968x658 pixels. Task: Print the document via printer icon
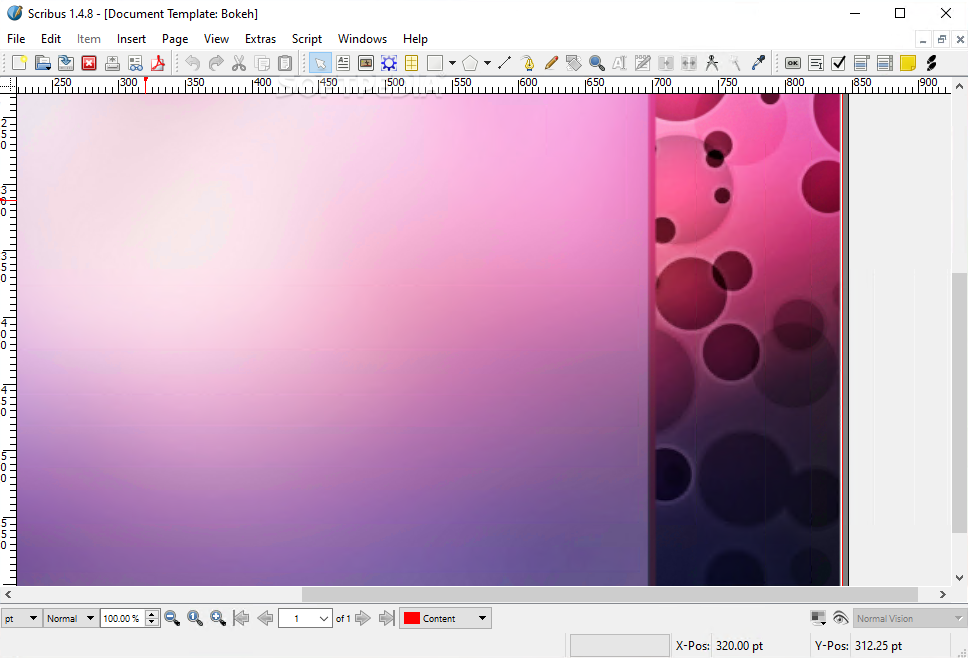(112, 63)
